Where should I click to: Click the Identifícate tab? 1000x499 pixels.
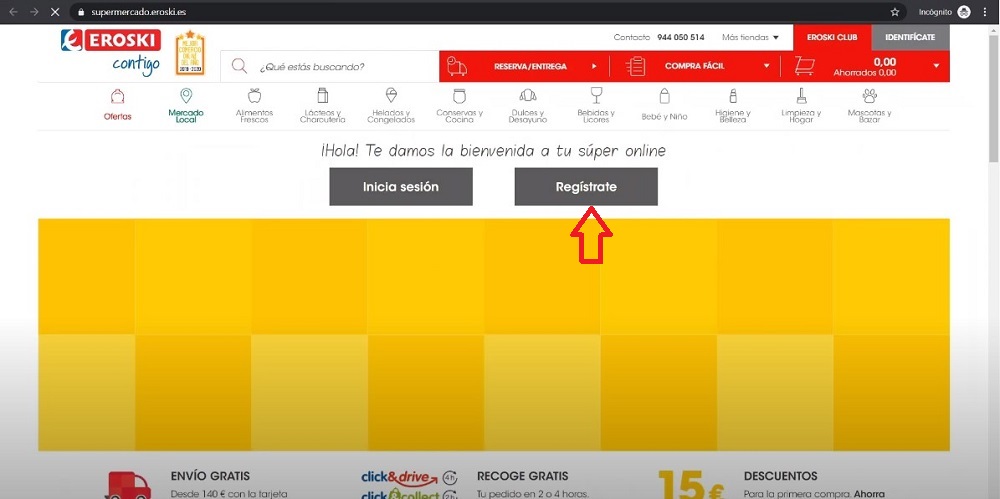(x=910, y=37)
